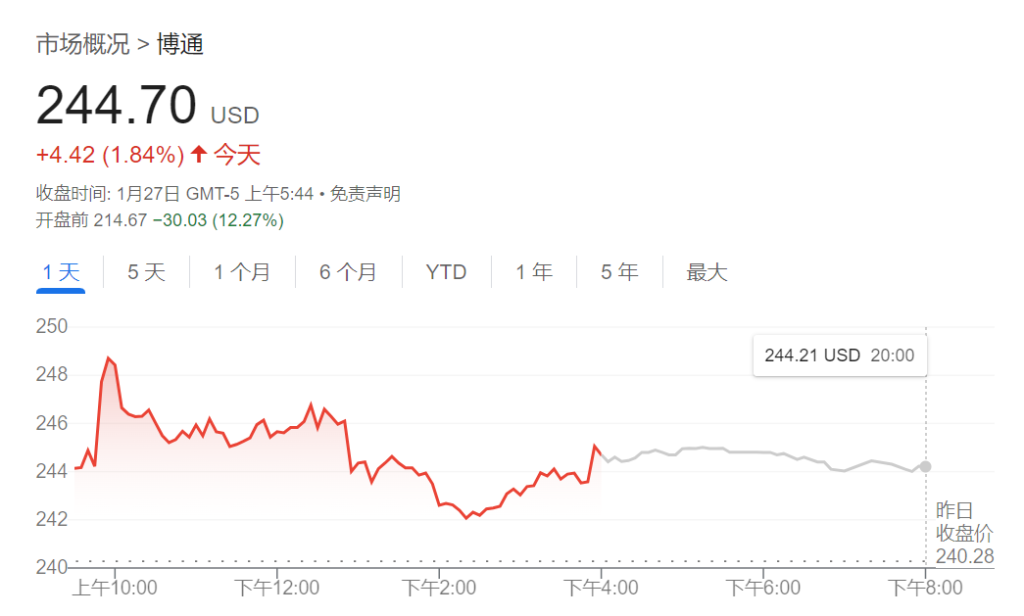Click the 下午4:00 axis label
The height and width of the screenshot is (616, 1024).
pyautogui.click(x=601, y=587)
